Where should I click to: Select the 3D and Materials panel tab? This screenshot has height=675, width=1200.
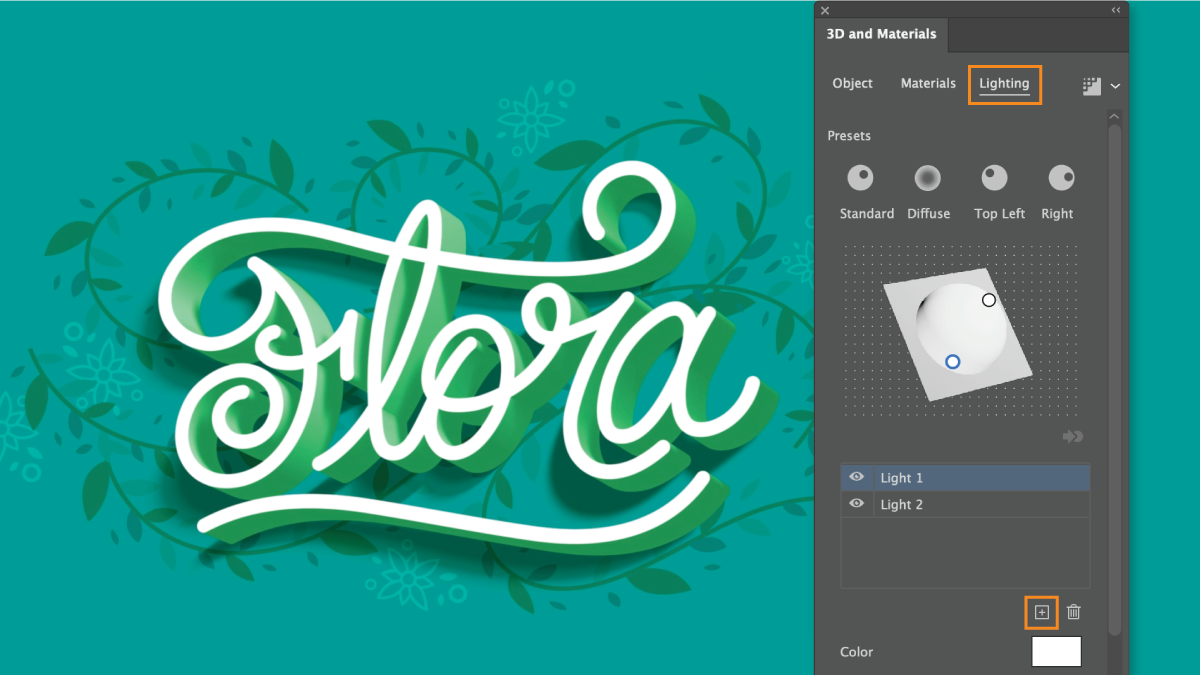(882, 34)
